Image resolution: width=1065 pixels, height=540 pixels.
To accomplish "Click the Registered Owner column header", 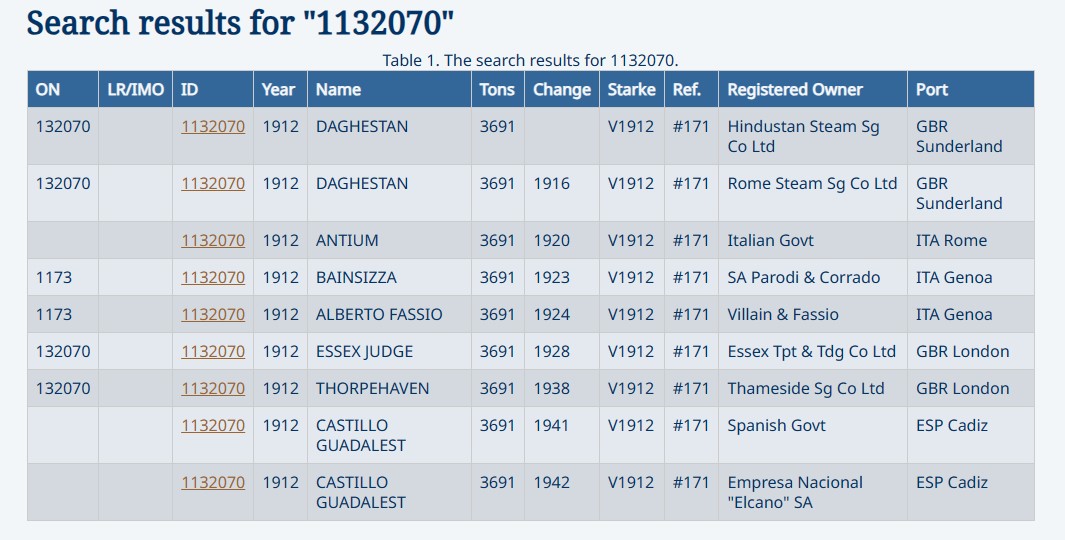I will (x=794, y=90).
